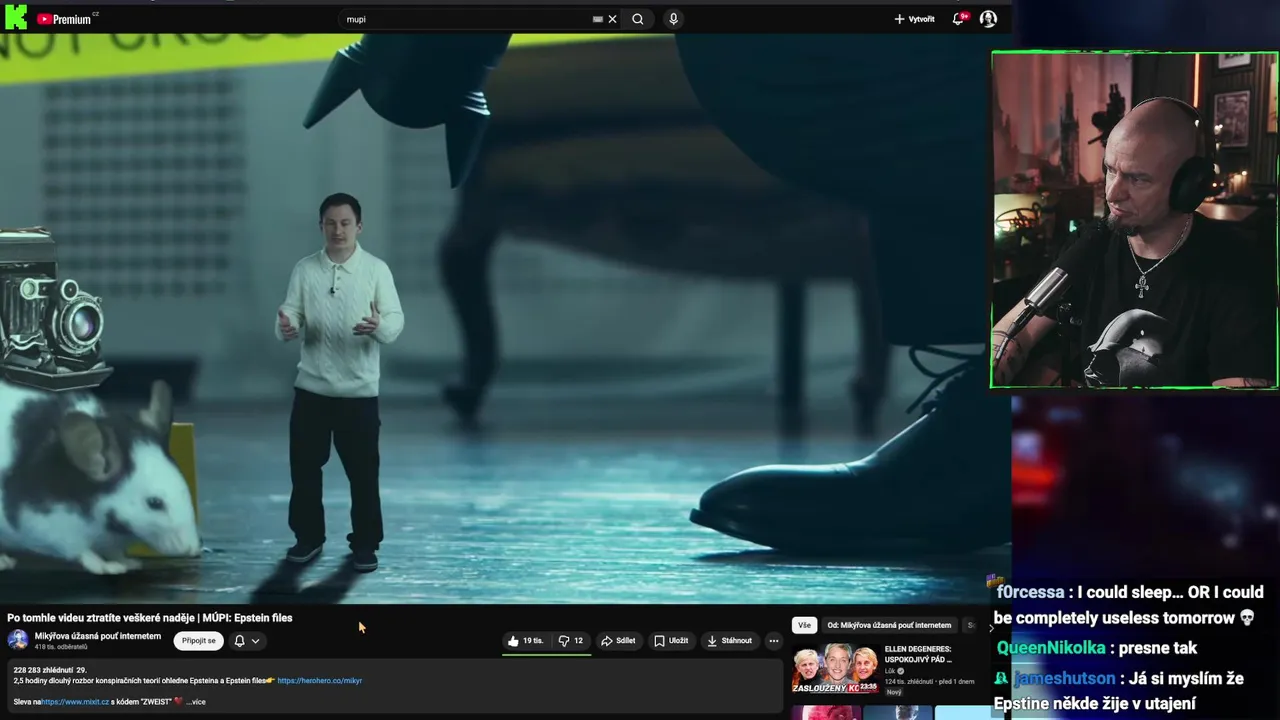Select the Vše filter chip
Screen dimensions: 1280x720
(804, 625)
